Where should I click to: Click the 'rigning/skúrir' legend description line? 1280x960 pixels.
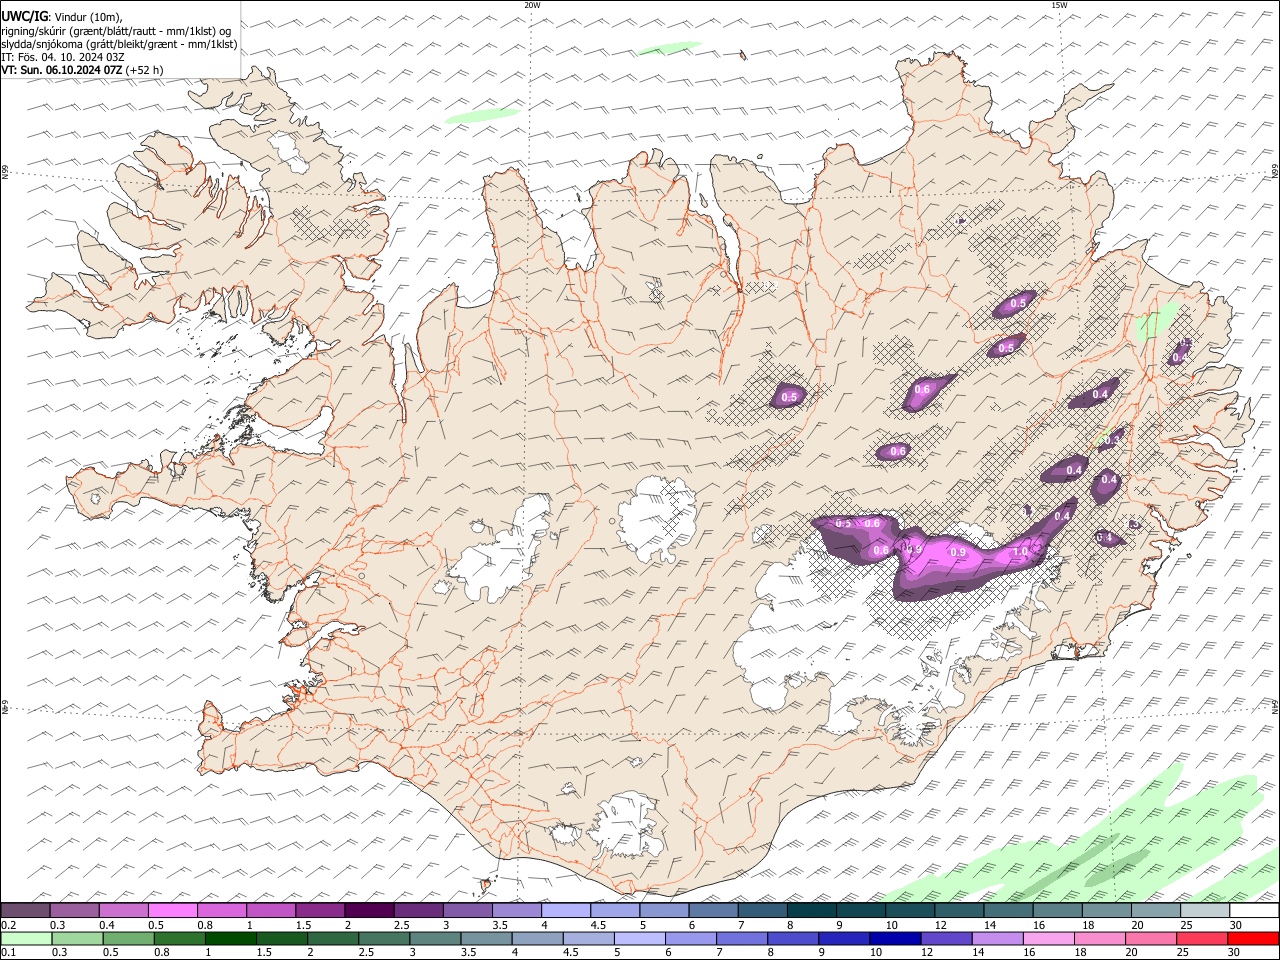(116, 30)
